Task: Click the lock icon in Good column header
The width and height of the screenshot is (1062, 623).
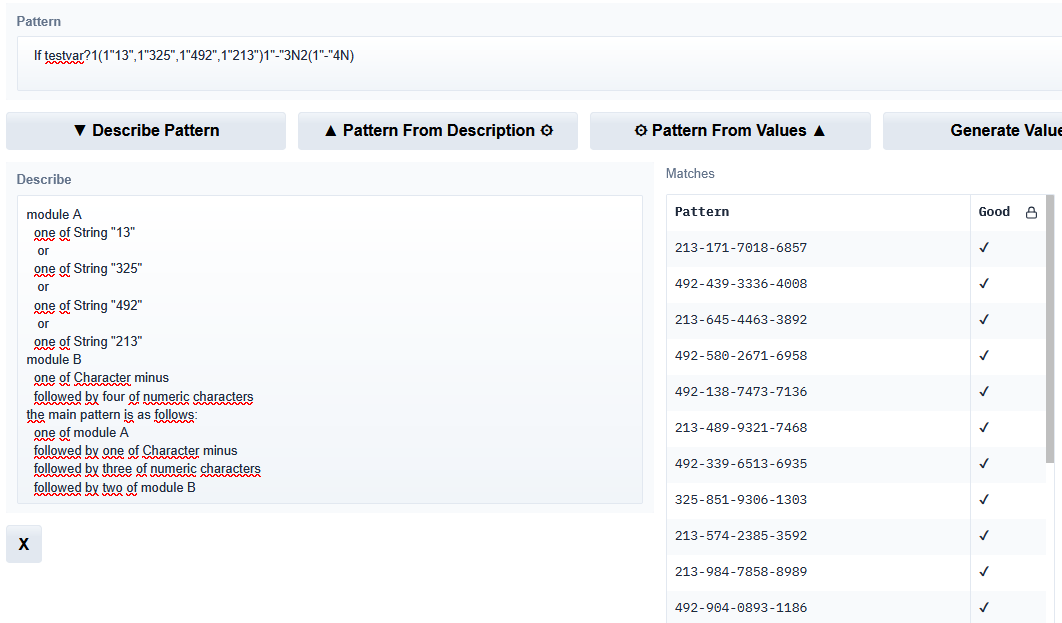Action: coord(1031,212)
